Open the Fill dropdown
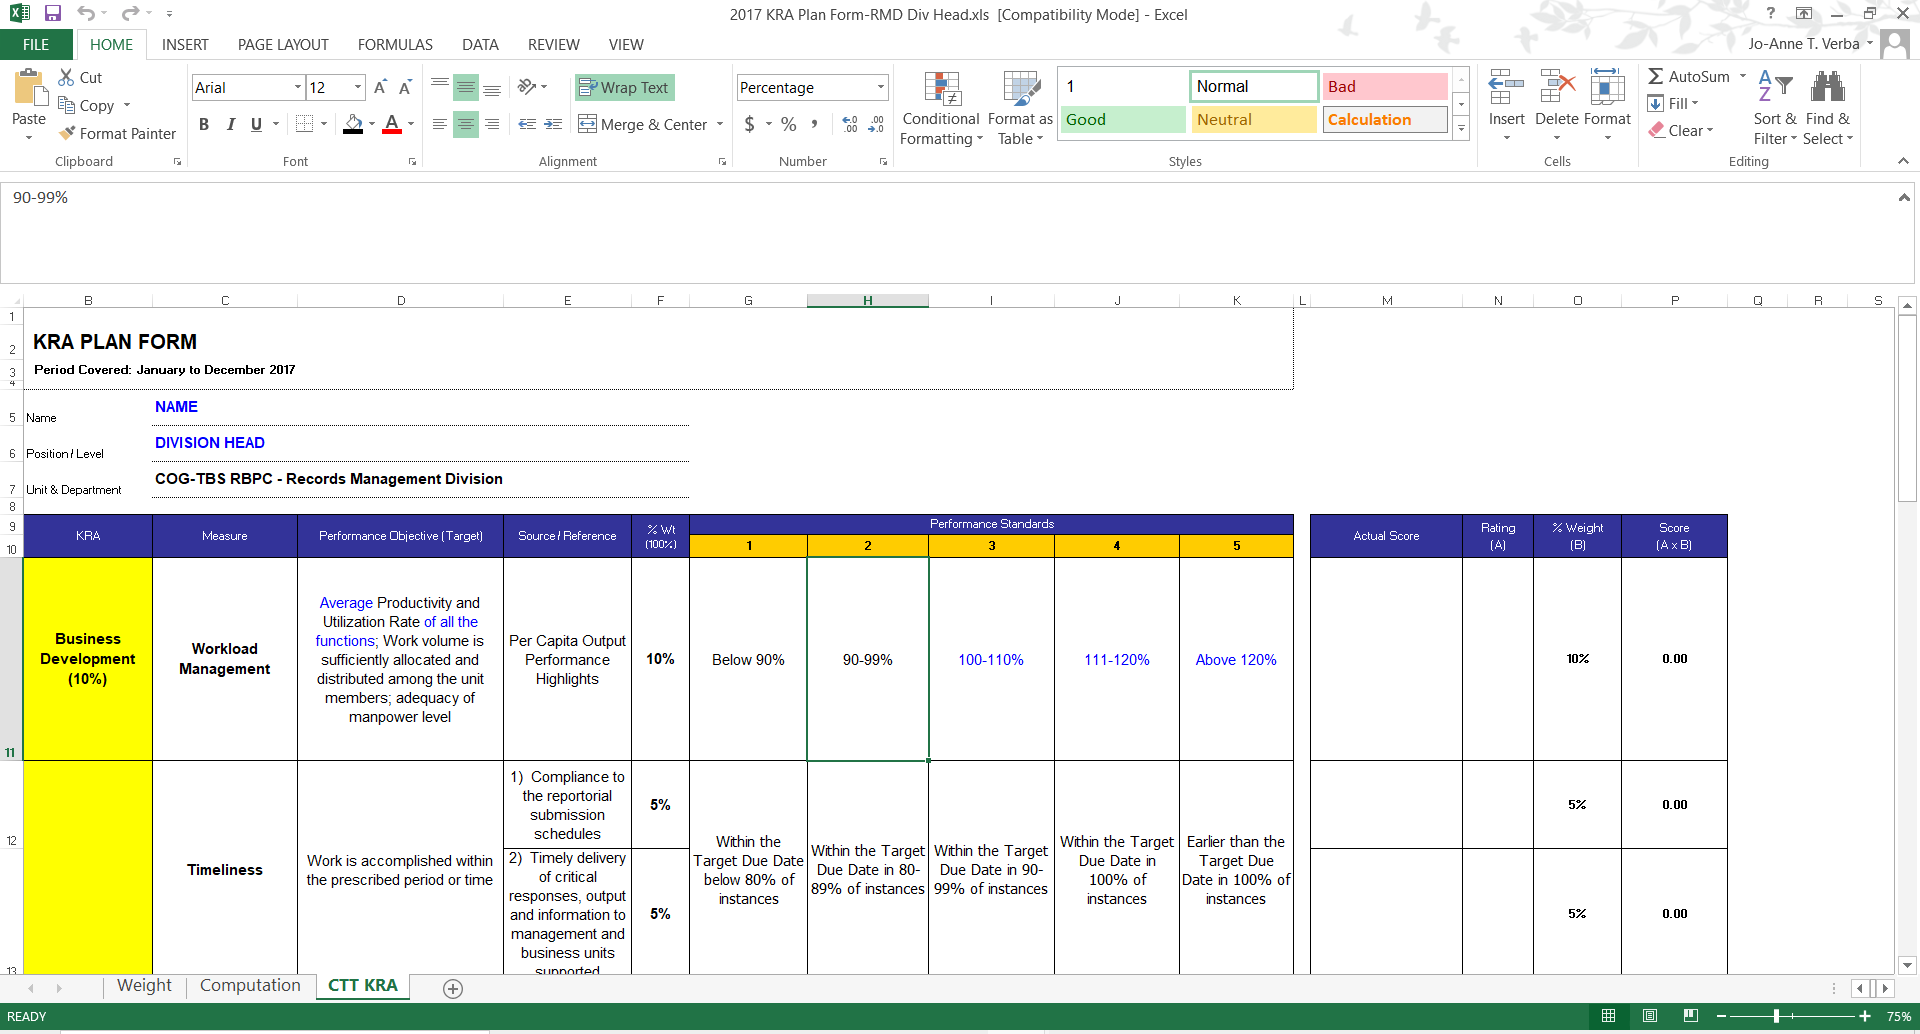1920x1034 pixels. 1673,103
